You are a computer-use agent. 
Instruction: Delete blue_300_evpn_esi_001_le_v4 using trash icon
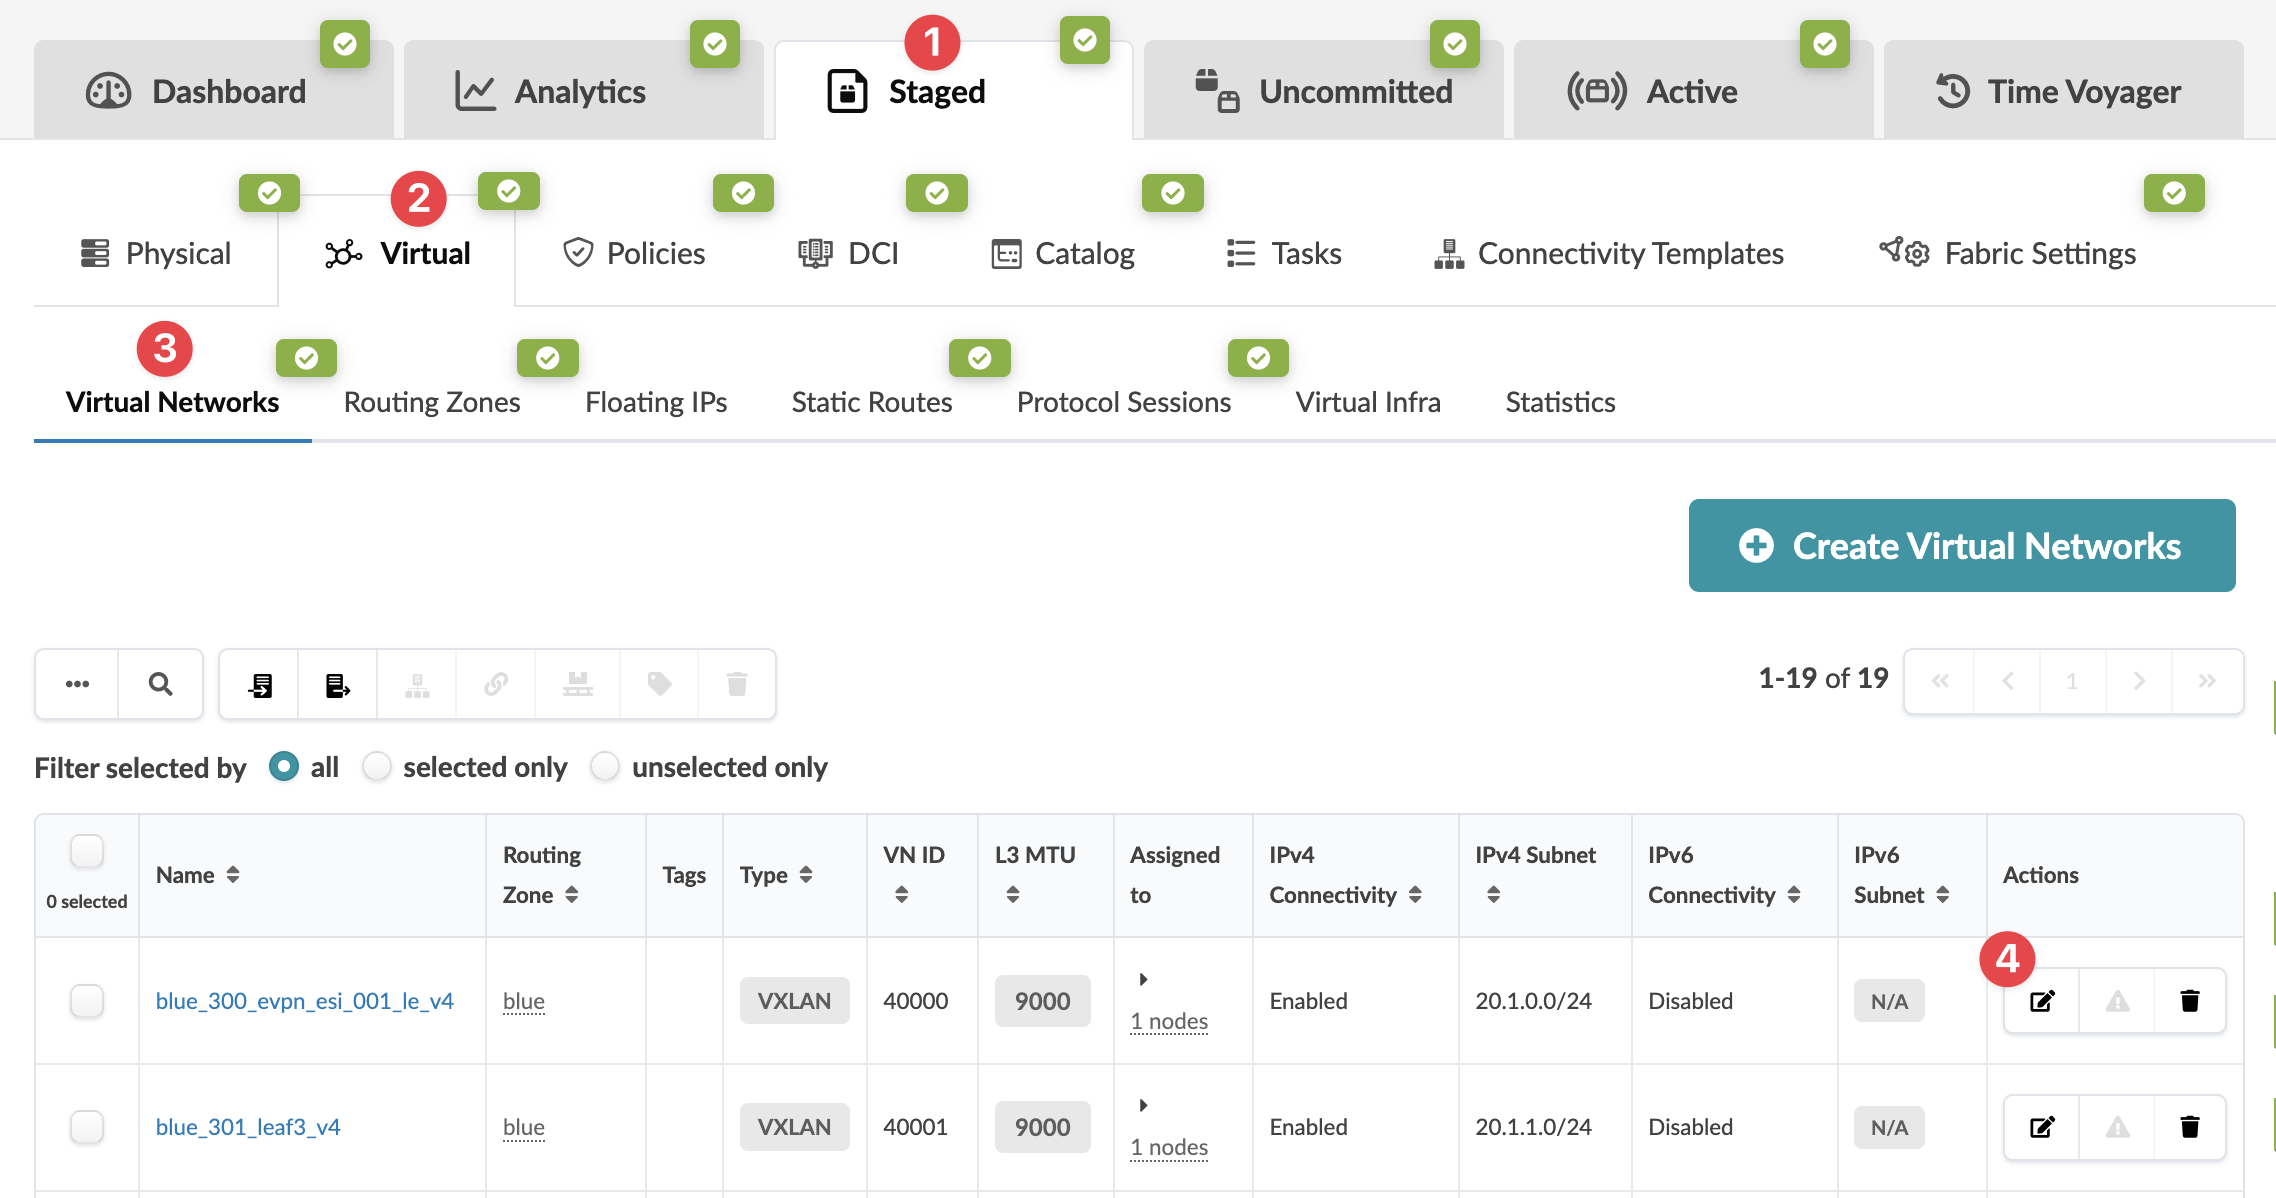(x=2189, y=1001)
